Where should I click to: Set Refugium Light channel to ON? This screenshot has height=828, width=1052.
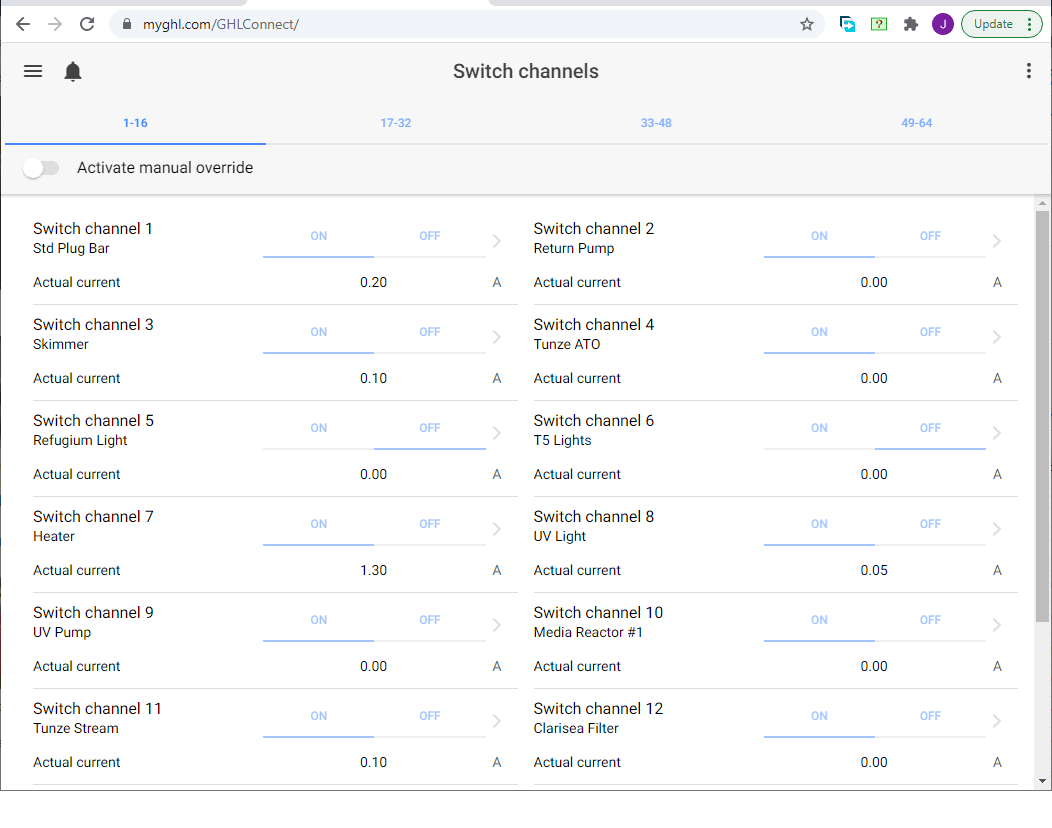tap(318, 429)
